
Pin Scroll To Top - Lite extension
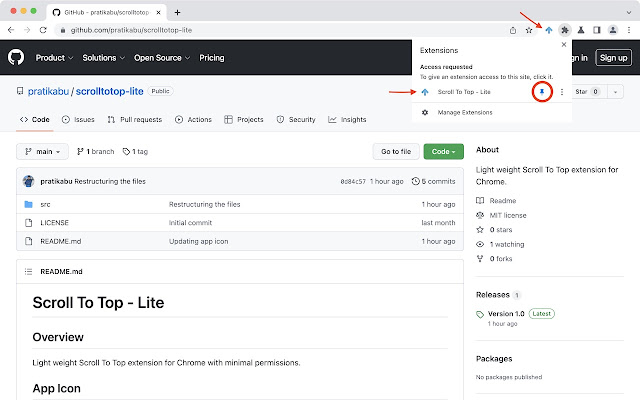coord(542,92)
